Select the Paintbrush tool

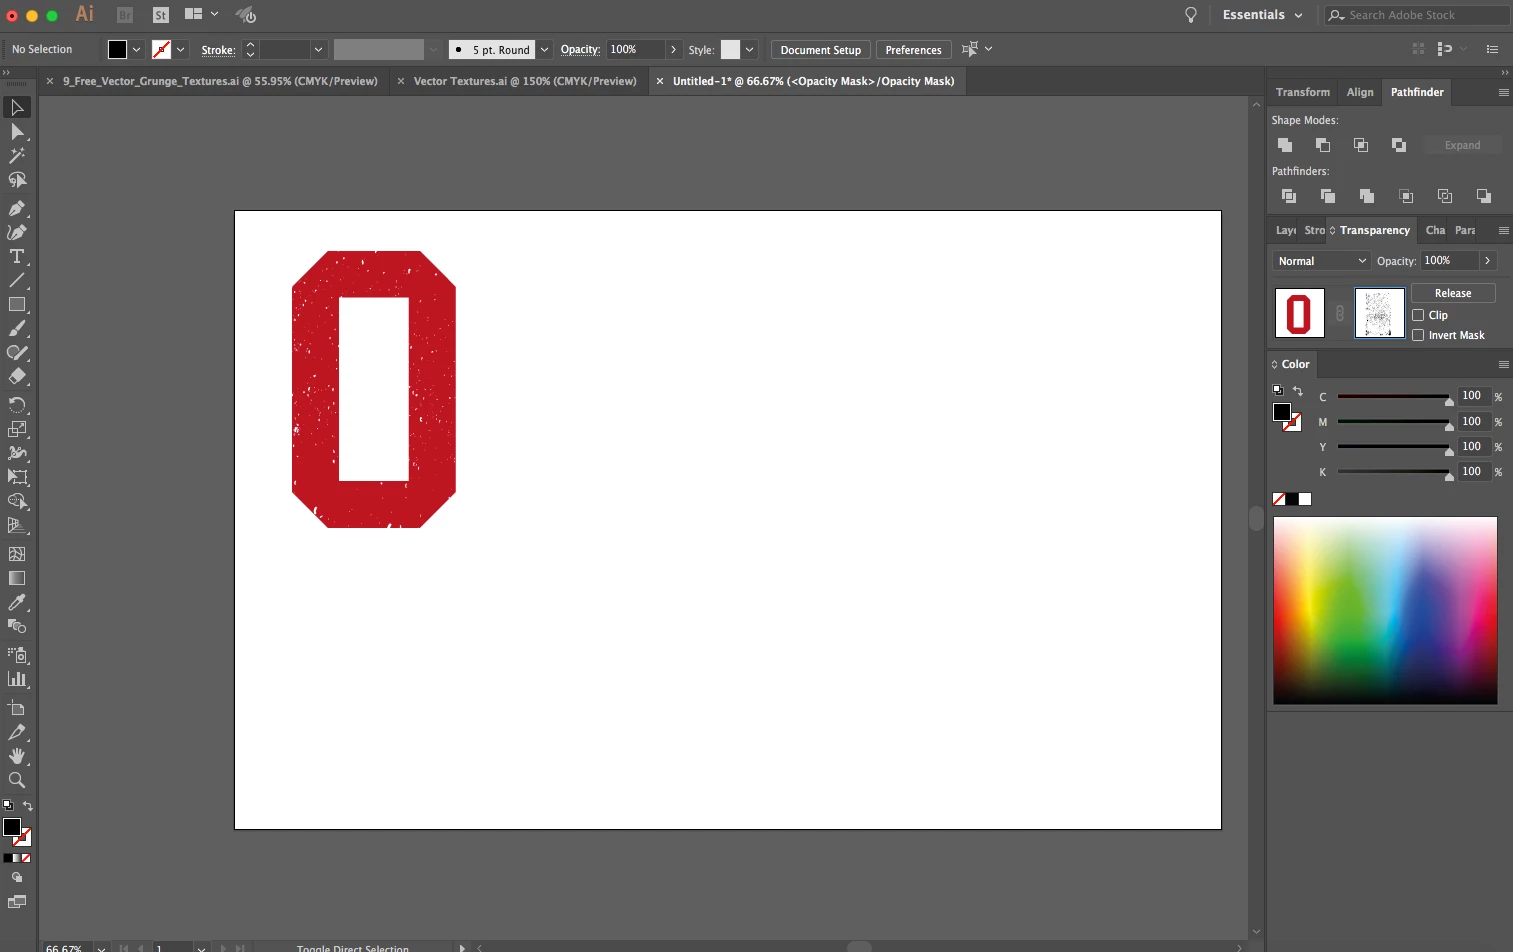(x=17, y=328)
